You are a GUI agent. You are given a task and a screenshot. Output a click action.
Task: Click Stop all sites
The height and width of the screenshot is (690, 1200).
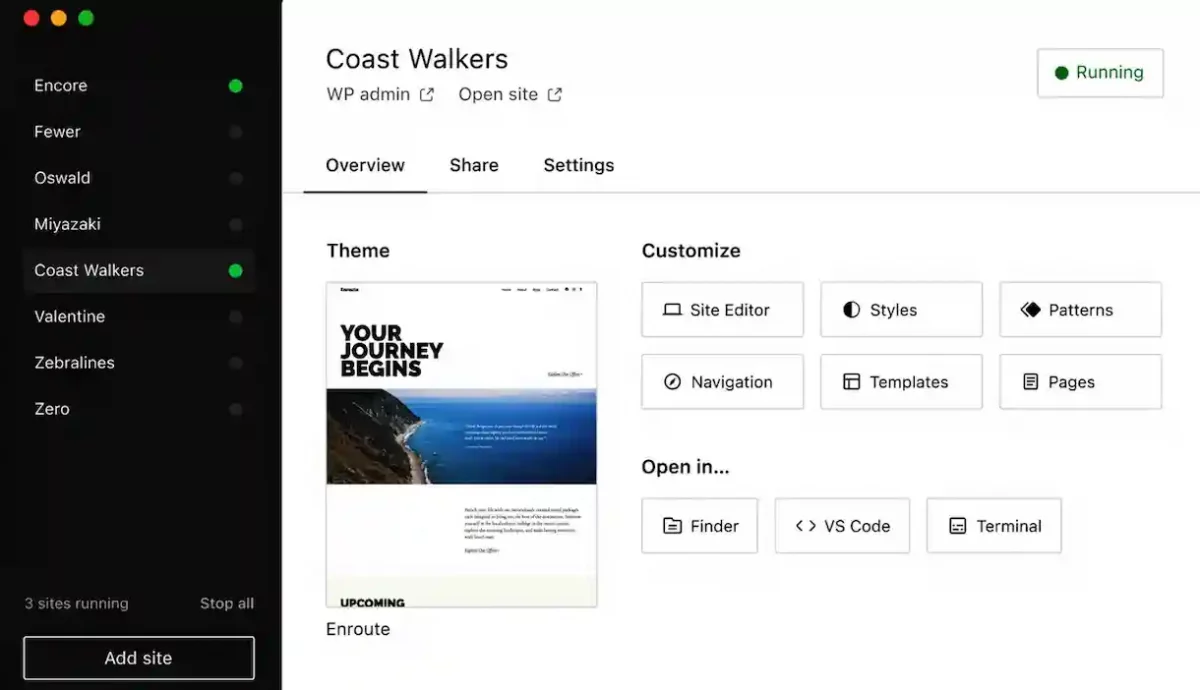click(x=227, y=604)
